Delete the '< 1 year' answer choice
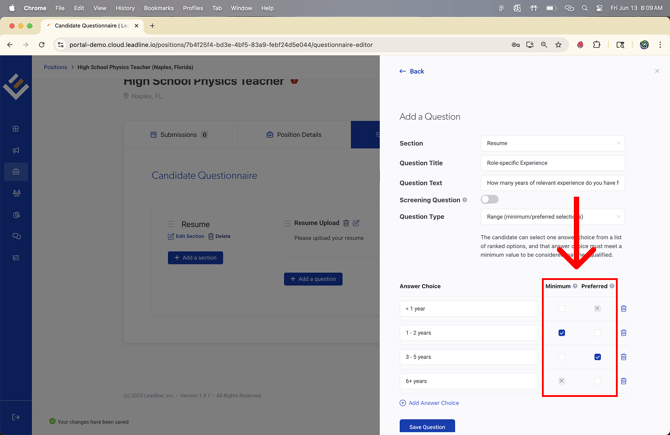Screen dimensions: 670x435 [x=624, y=309]
